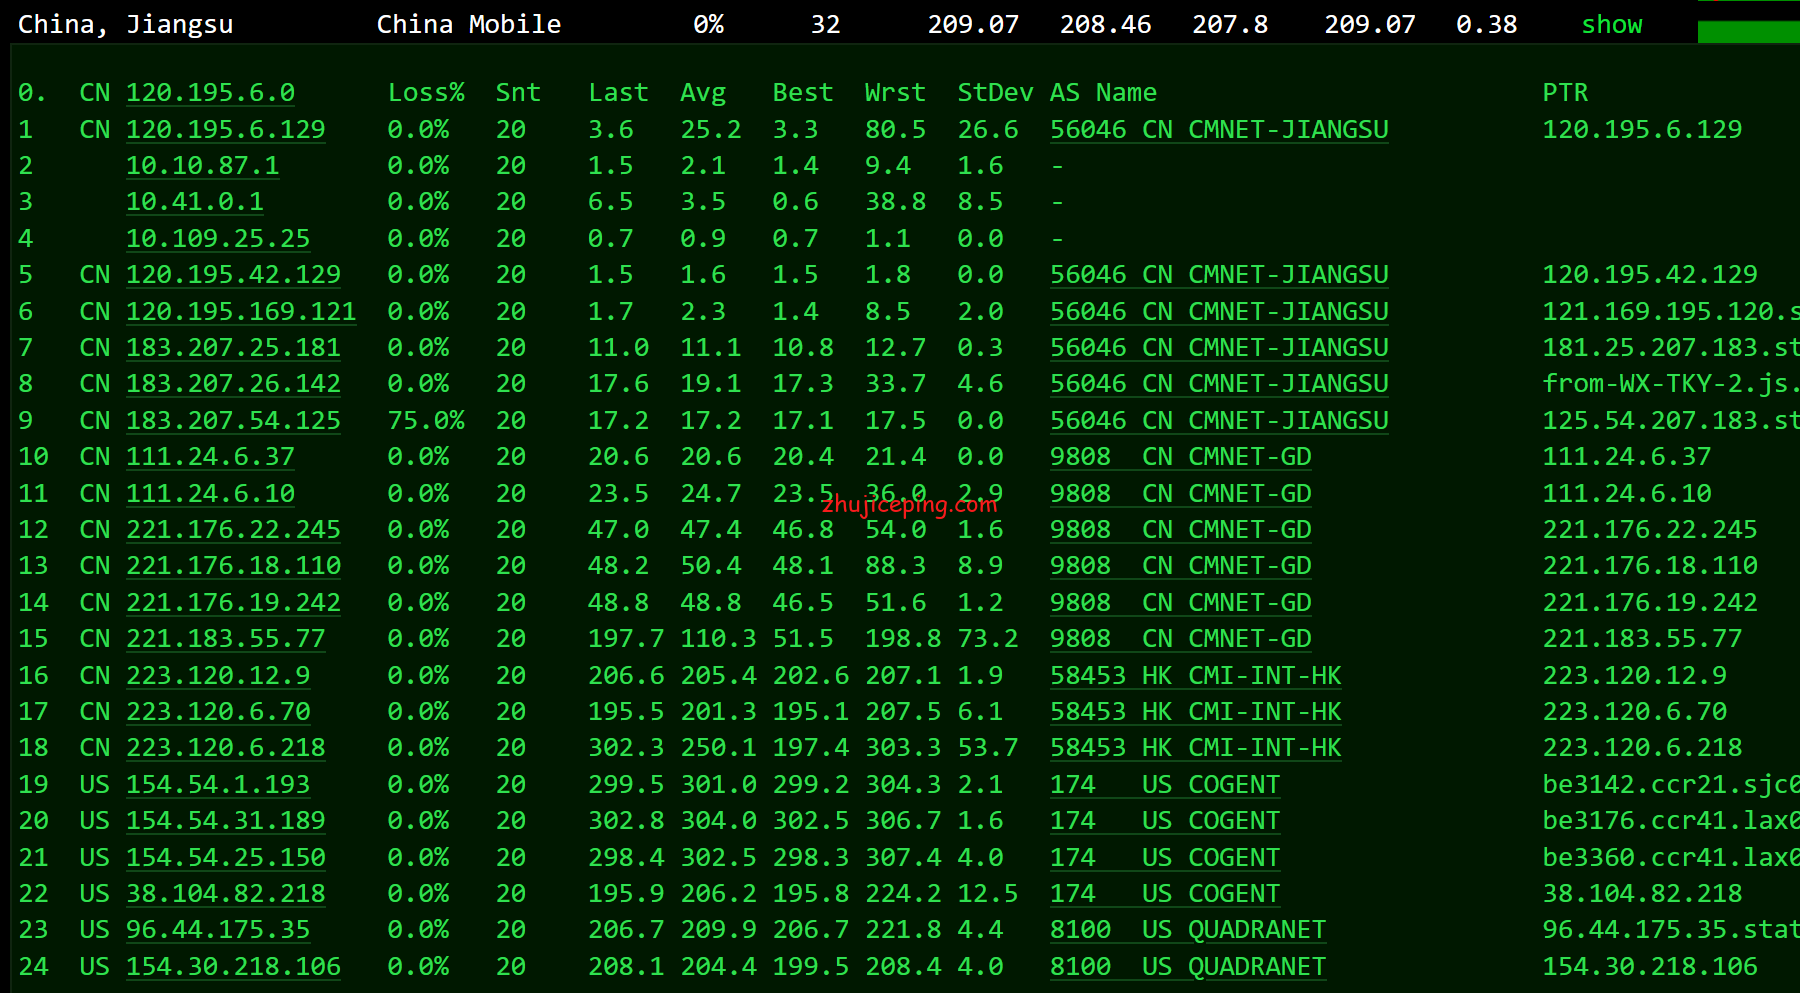Viewport: 1800px width, 993px height.
Task: Open IP link 120.195.42.129 in hop 5
Action: [233, 274]
